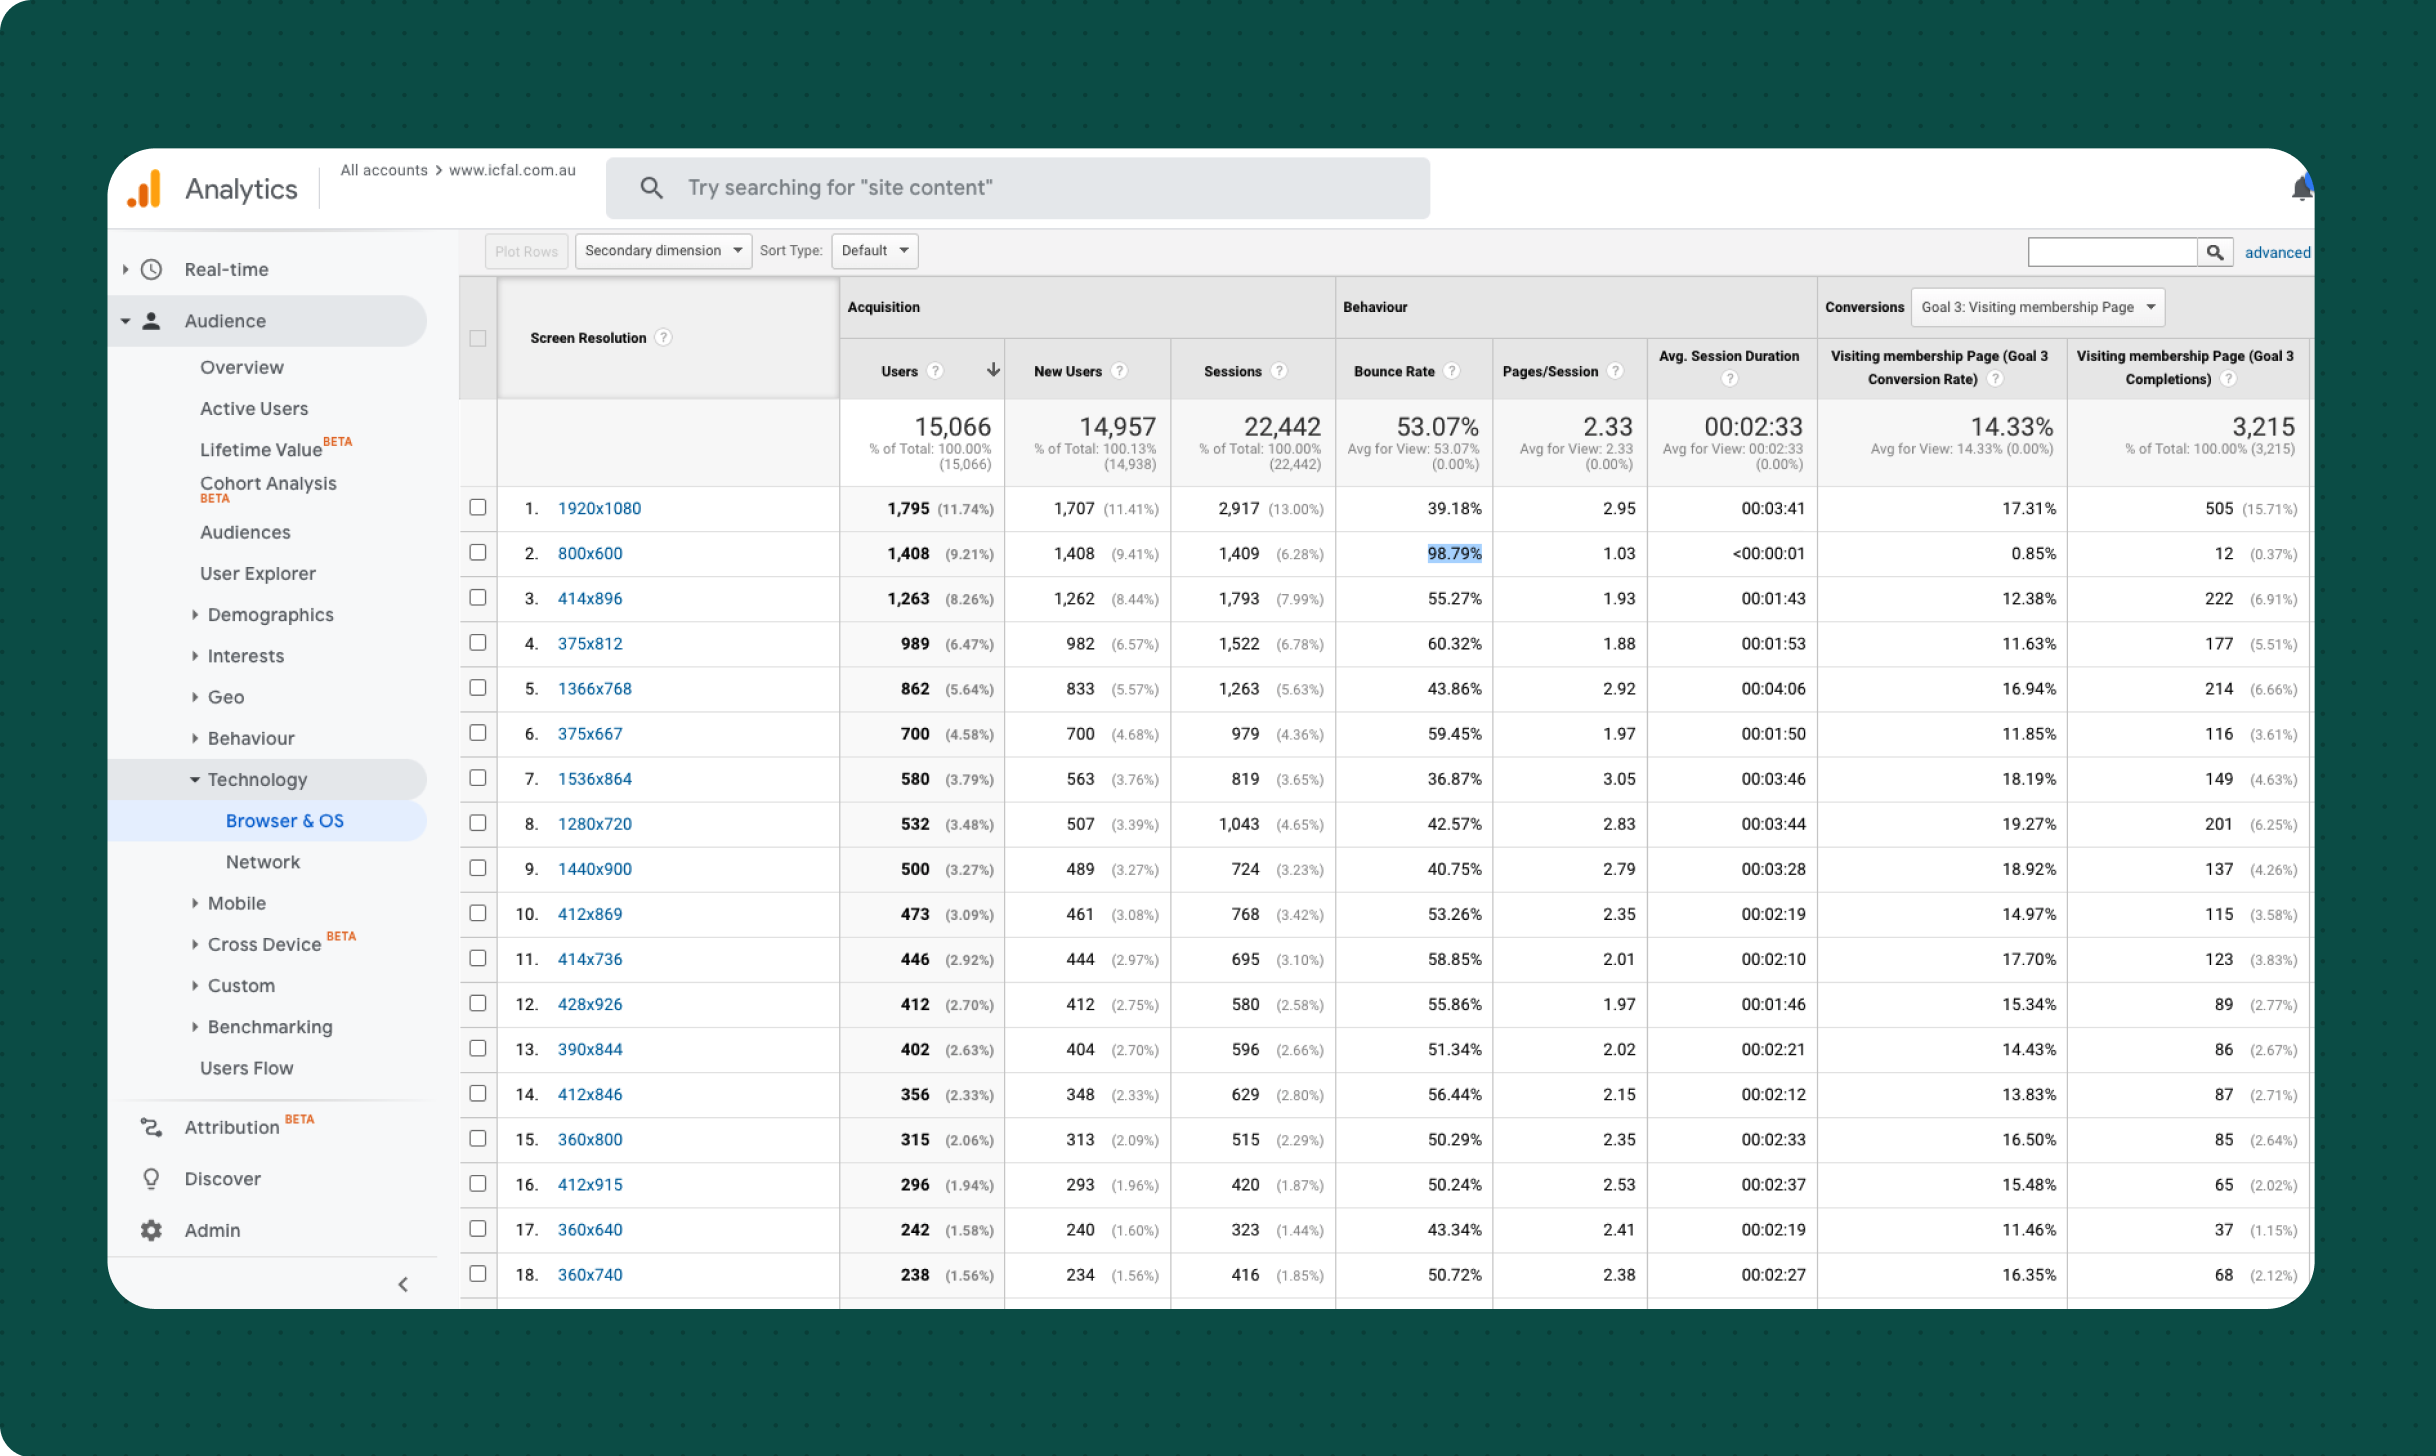2436x1456 pixels.
Task: Tick the checkbox for row 375x812
Action: click(478, 642)
